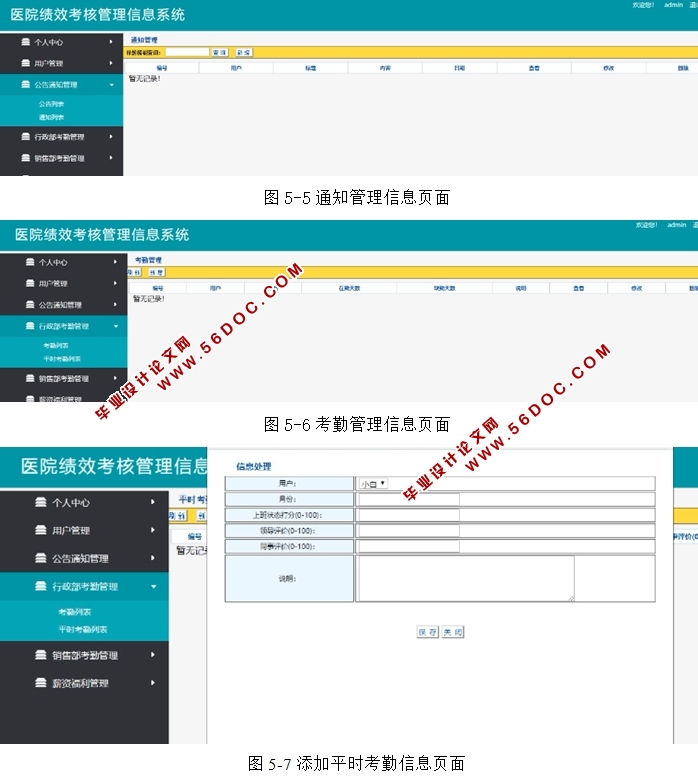Click the 缺勤天数 column header
This screenshot has width=698, height=779.
[x=444, y=288]
